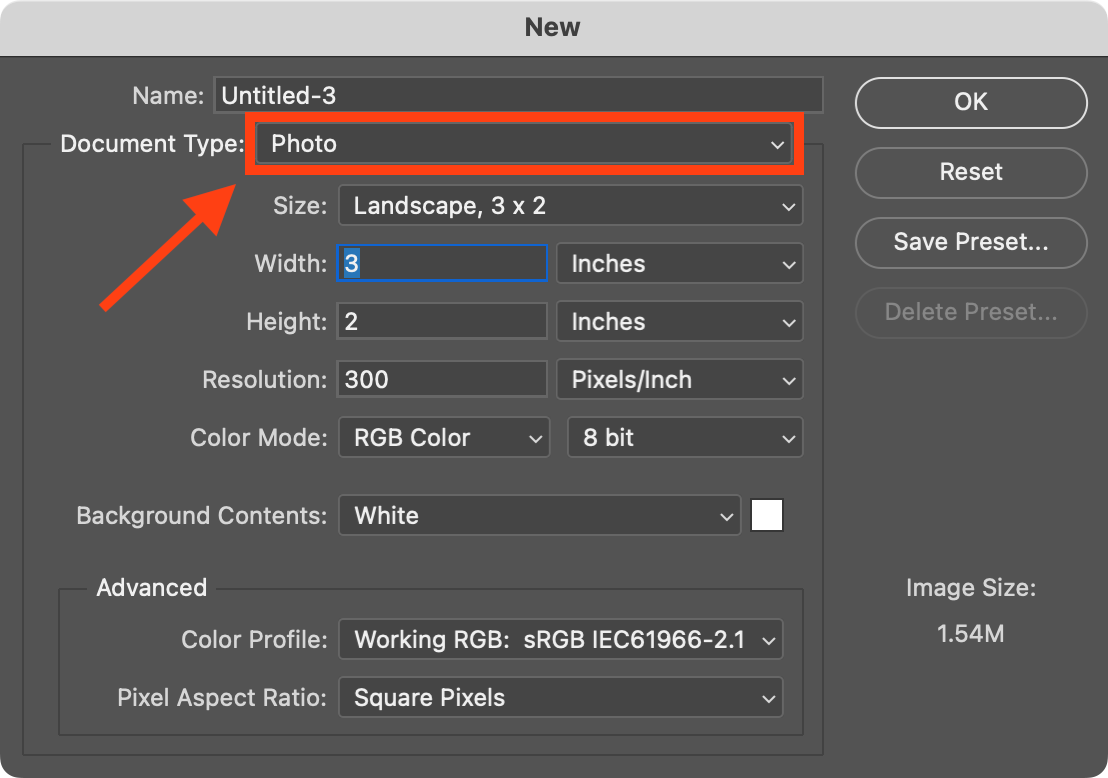Open the Document Type dropdown showing Photo
Viewport: 1108px width, 778px height.
pos(523,143)
